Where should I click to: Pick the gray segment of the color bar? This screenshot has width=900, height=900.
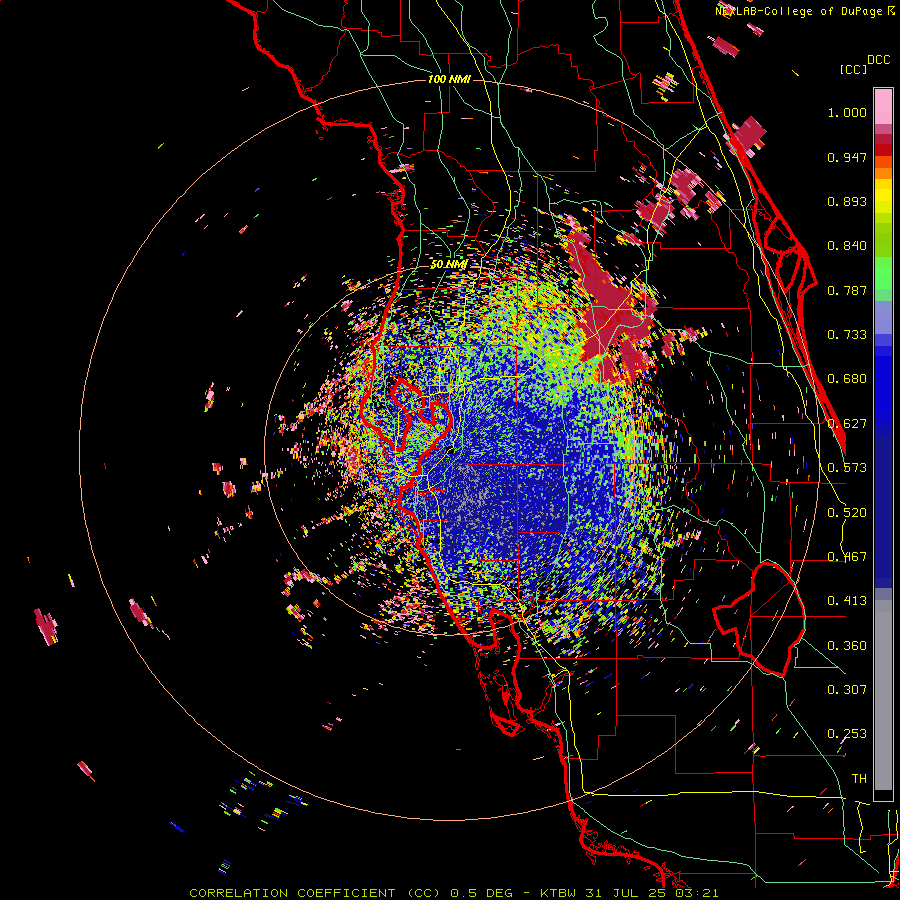[x=883, y=695]
